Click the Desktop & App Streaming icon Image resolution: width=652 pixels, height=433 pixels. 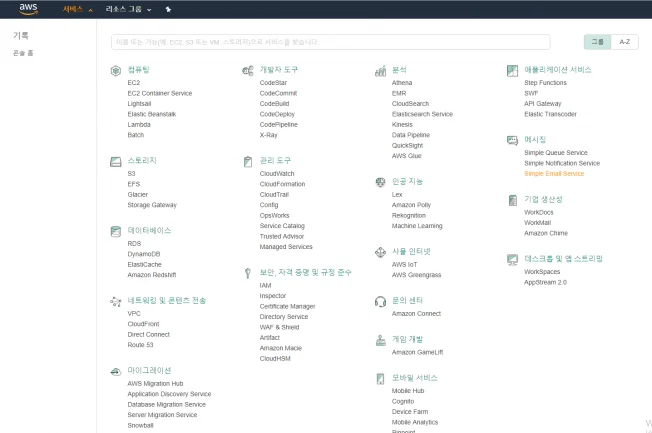click(512, 260)
